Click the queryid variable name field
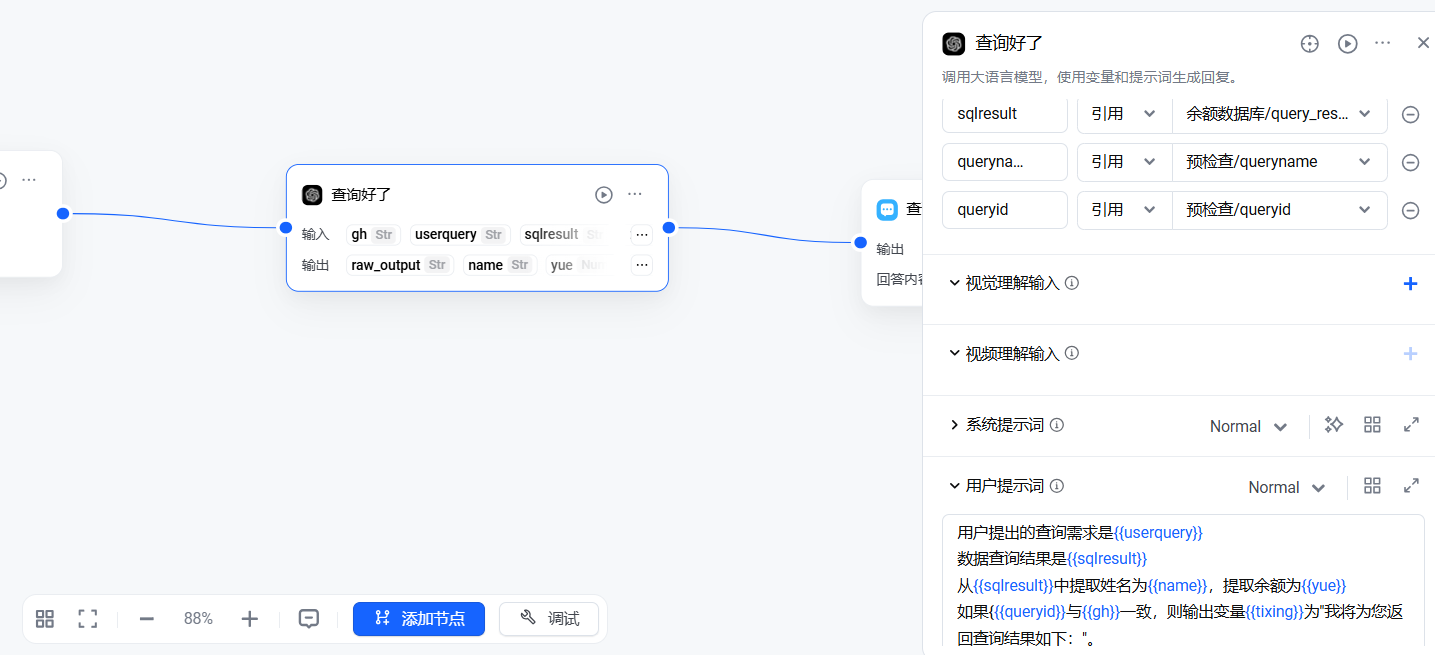 point(1004,210)
